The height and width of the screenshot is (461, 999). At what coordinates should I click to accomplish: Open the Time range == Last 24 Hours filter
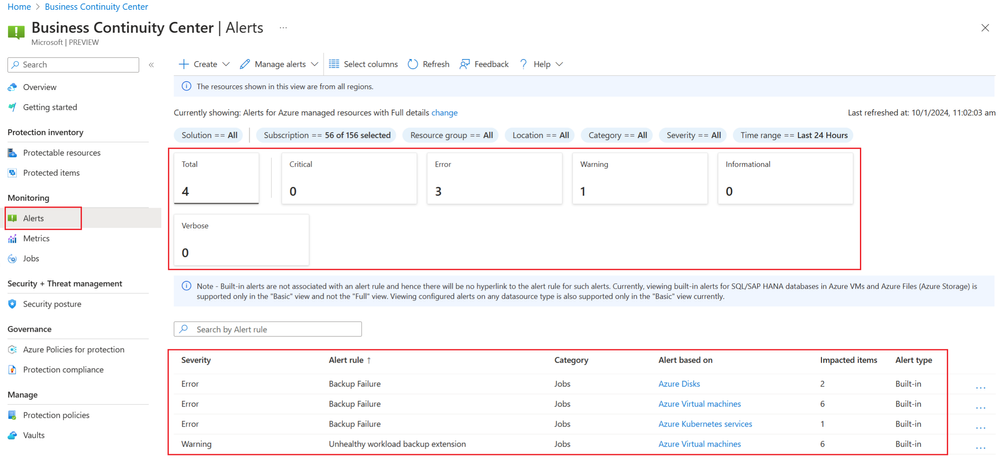click(x=793, y=136)
